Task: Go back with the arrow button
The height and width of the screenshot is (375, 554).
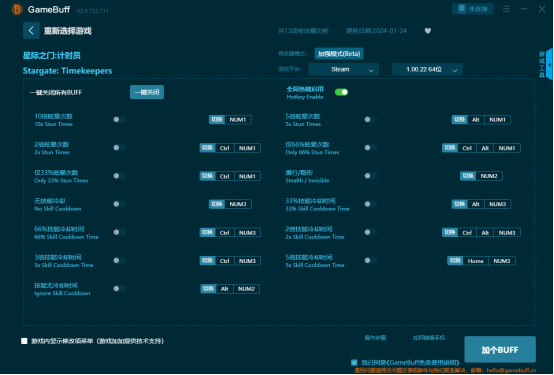Action: pos(31,31)
